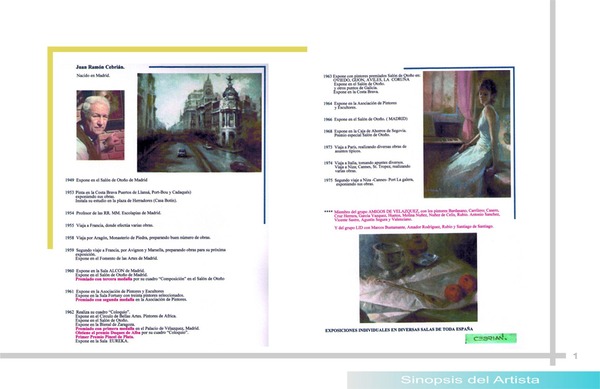
Task: Click the page number 1
Action: click(x=575, y=356)
